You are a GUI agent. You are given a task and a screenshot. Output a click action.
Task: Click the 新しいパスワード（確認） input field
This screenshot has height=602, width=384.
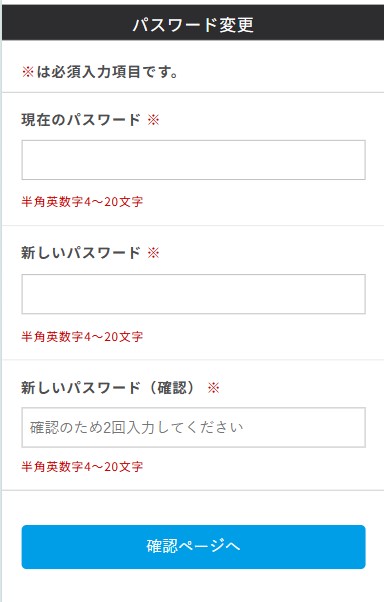(193, 427)
